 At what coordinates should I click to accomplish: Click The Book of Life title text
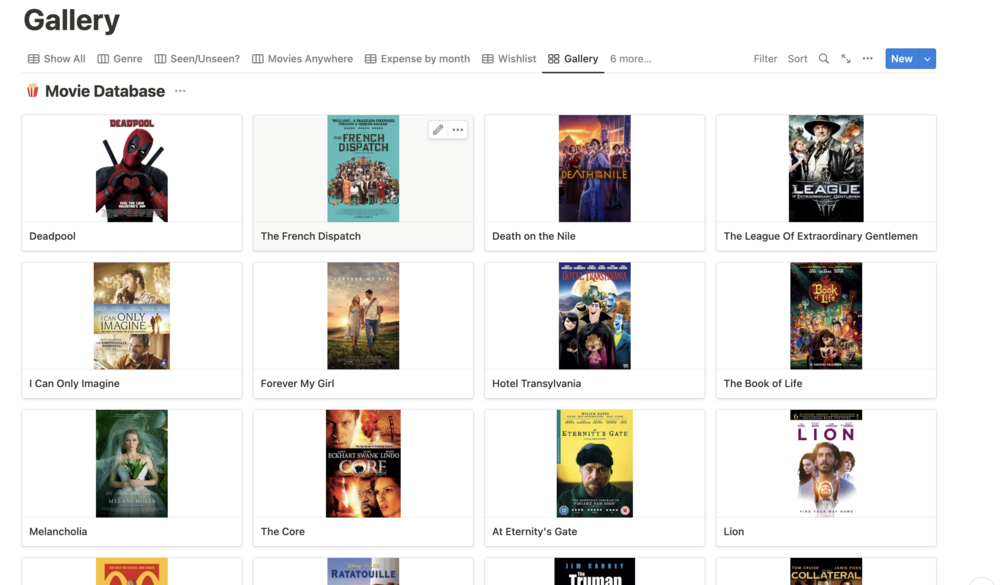(x=763, y=383)
